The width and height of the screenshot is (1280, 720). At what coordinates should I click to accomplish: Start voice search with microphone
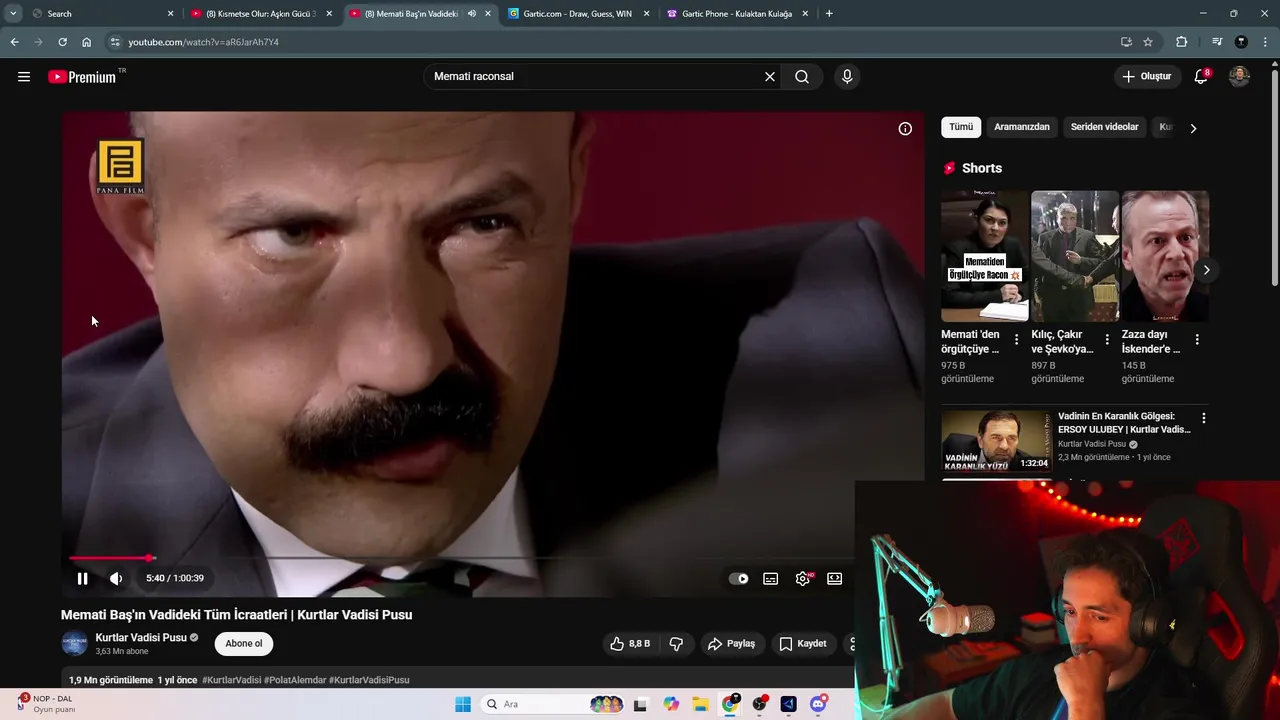(847, 77)
